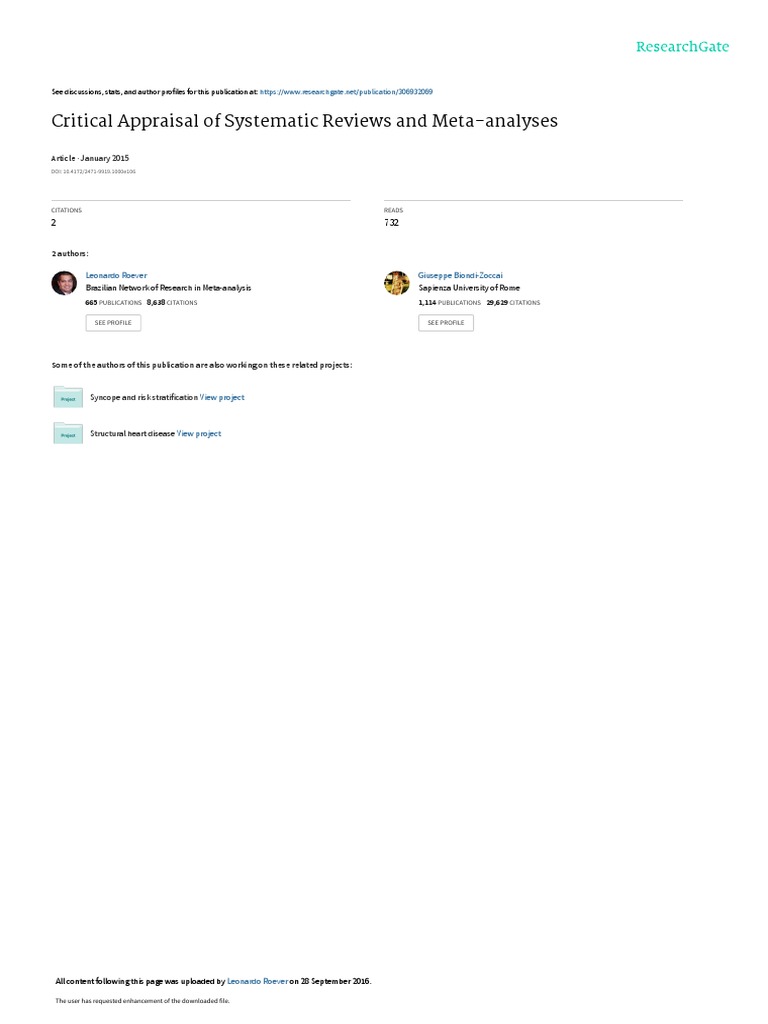Screen dimensions: 768x1024
Task: Open View project link for Syncope and risk stratification
Action: click(x=222, y=397)
